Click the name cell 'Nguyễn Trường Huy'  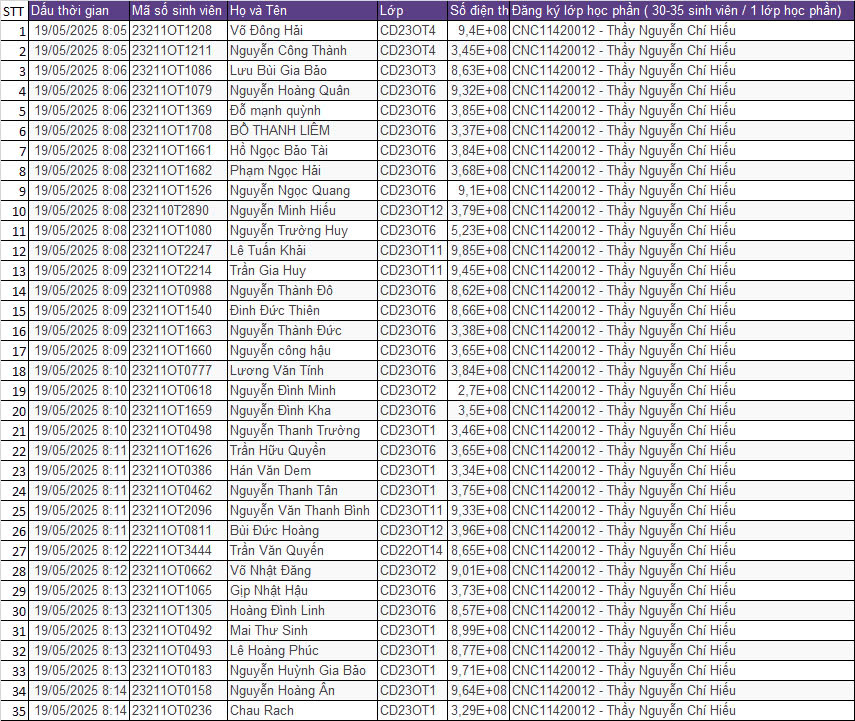click(x=302, y=231)
